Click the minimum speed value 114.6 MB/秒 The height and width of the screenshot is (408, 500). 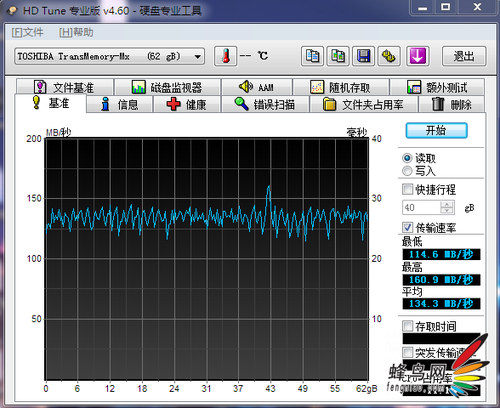coord(441,254)
